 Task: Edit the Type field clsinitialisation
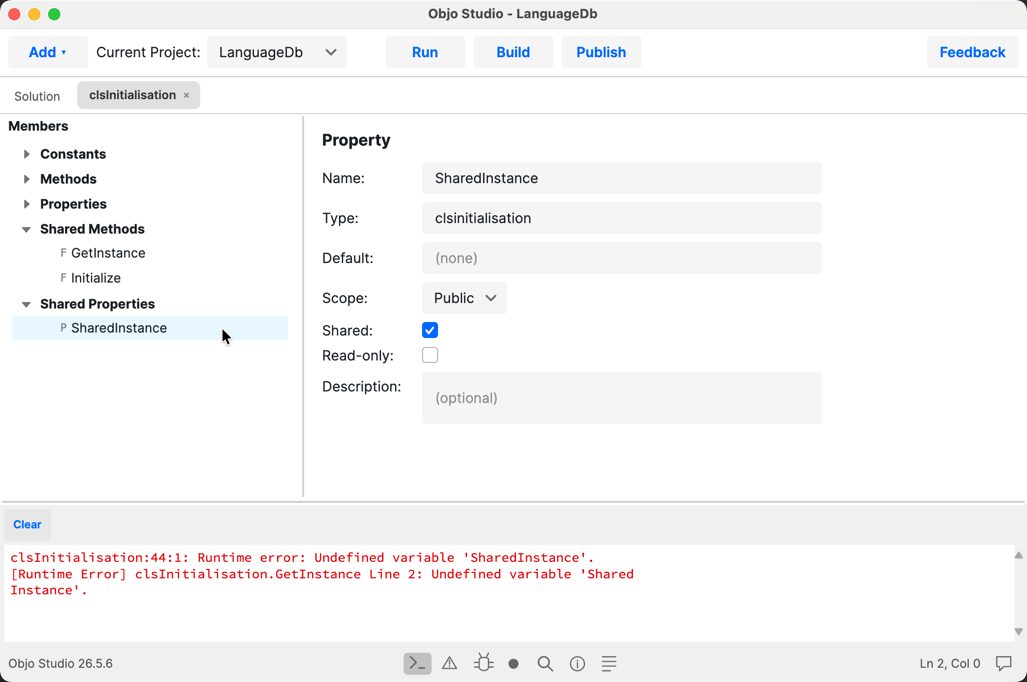pos(622,218)
